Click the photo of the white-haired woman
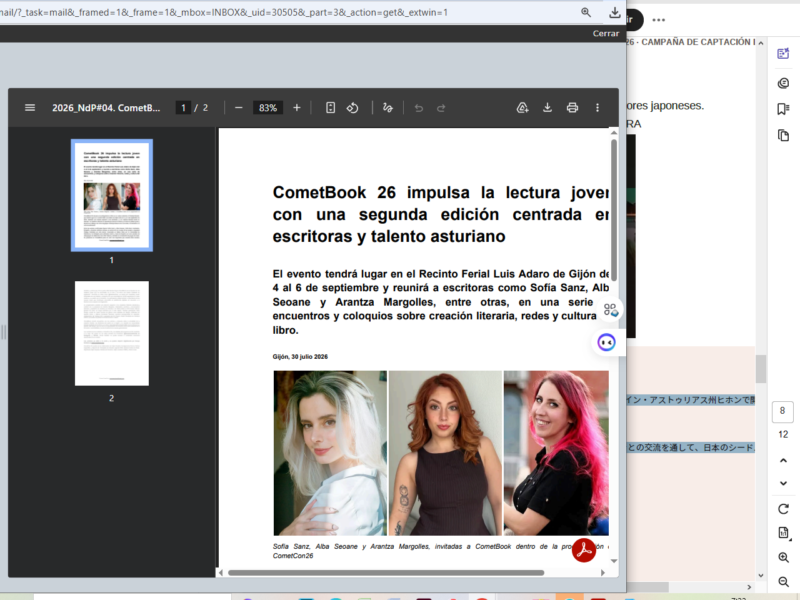This screenshot has height=600, width=800. (330, 453)
